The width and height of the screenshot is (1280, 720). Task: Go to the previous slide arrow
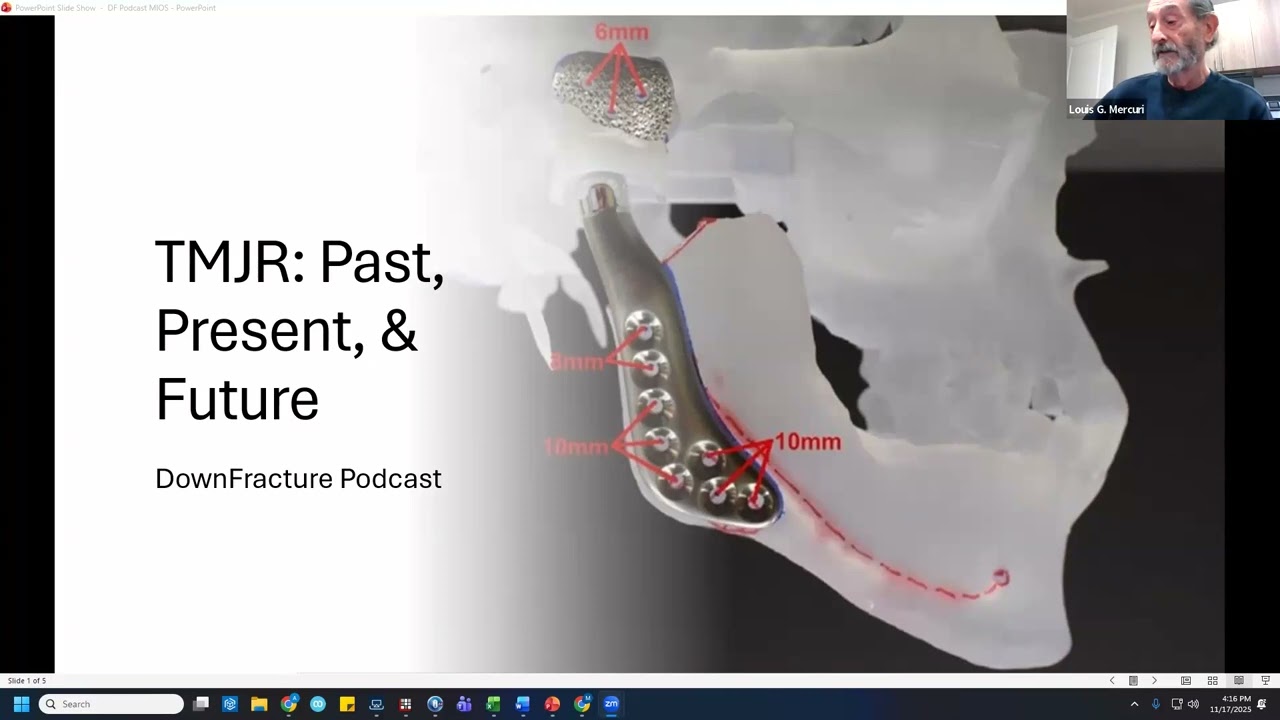(x=1112, y=681)
